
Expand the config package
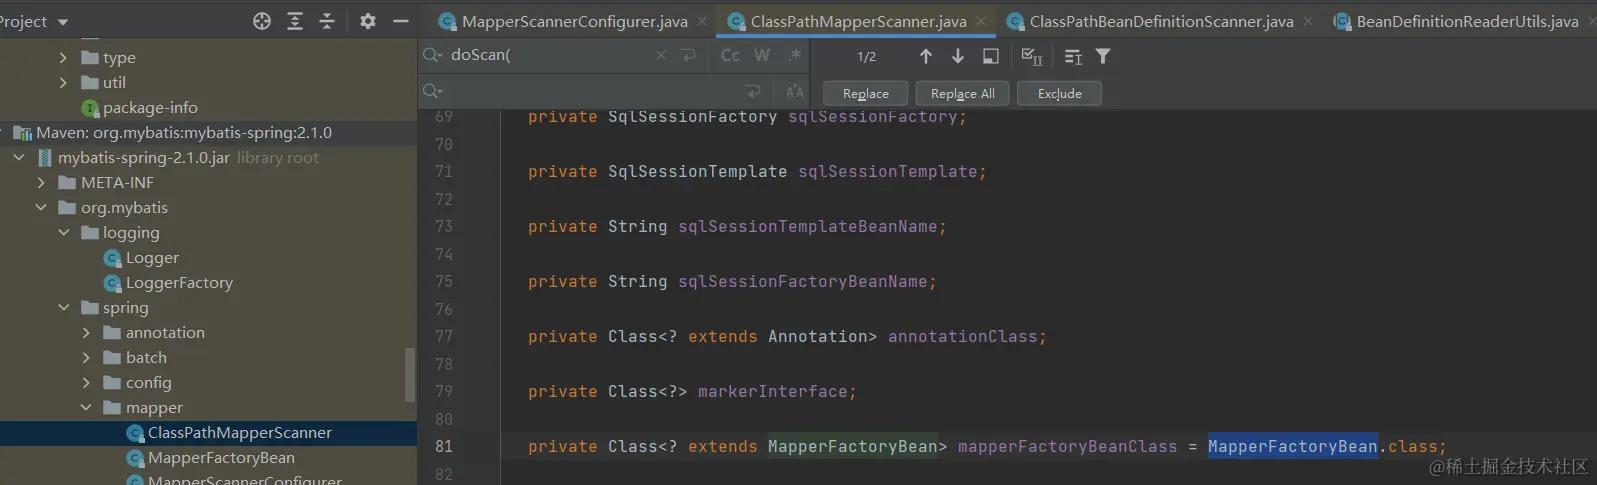point(85,383)
